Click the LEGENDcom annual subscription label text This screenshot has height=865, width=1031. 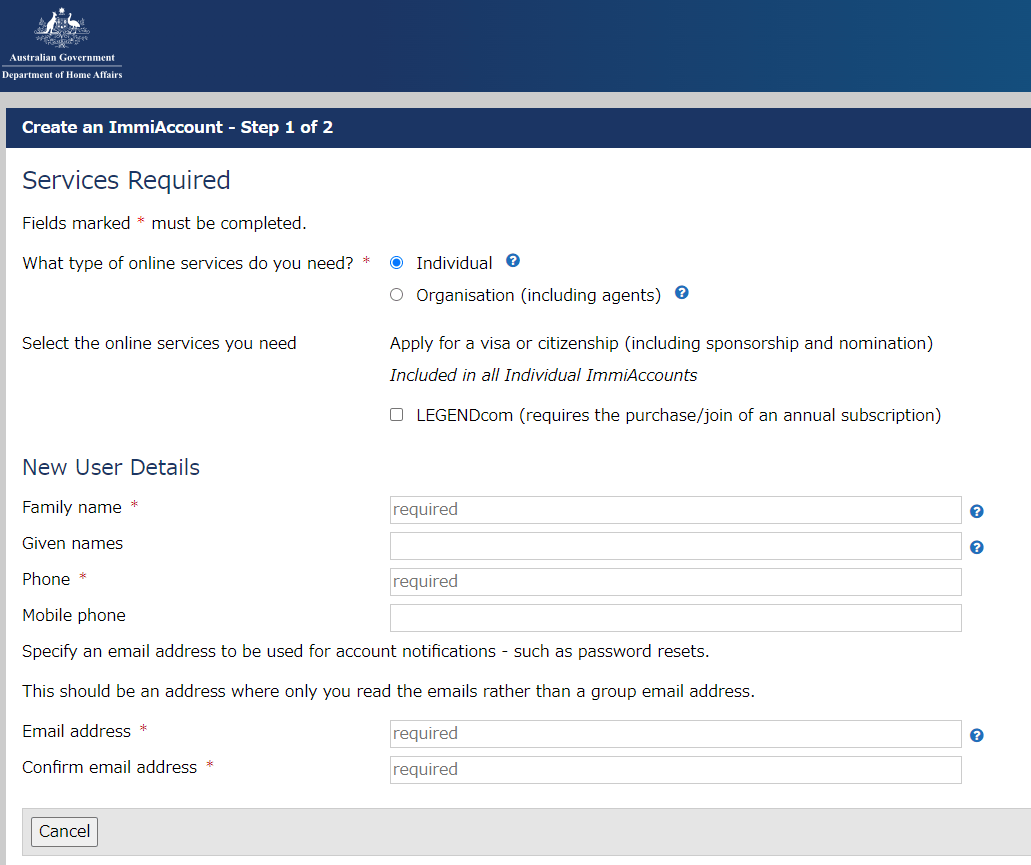[x=679, y=415]
